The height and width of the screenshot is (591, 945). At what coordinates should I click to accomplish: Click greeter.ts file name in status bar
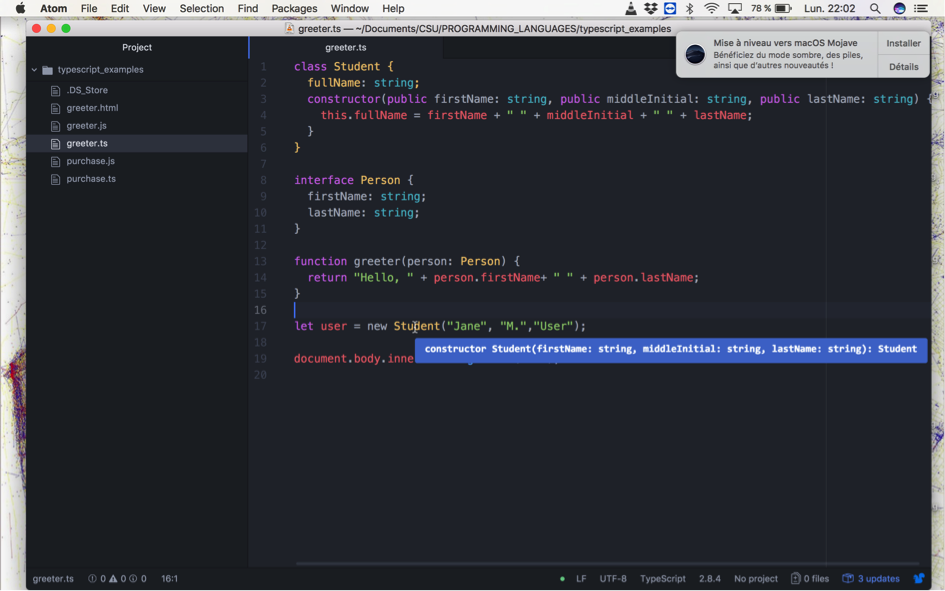[x=53, y=578]
